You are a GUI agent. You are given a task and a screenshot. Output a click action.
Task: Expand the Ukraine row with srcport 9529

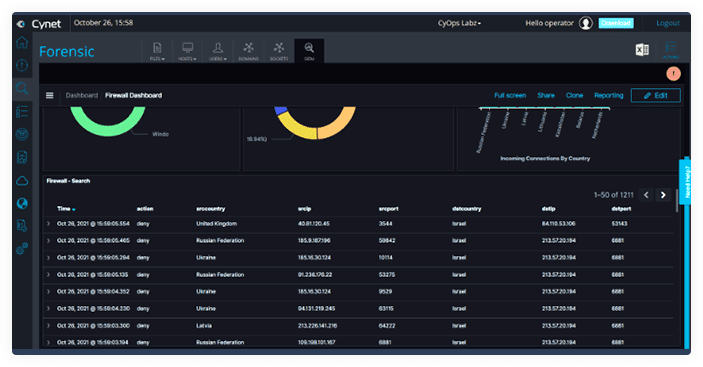pyautogui.click(x=48, y=292)
